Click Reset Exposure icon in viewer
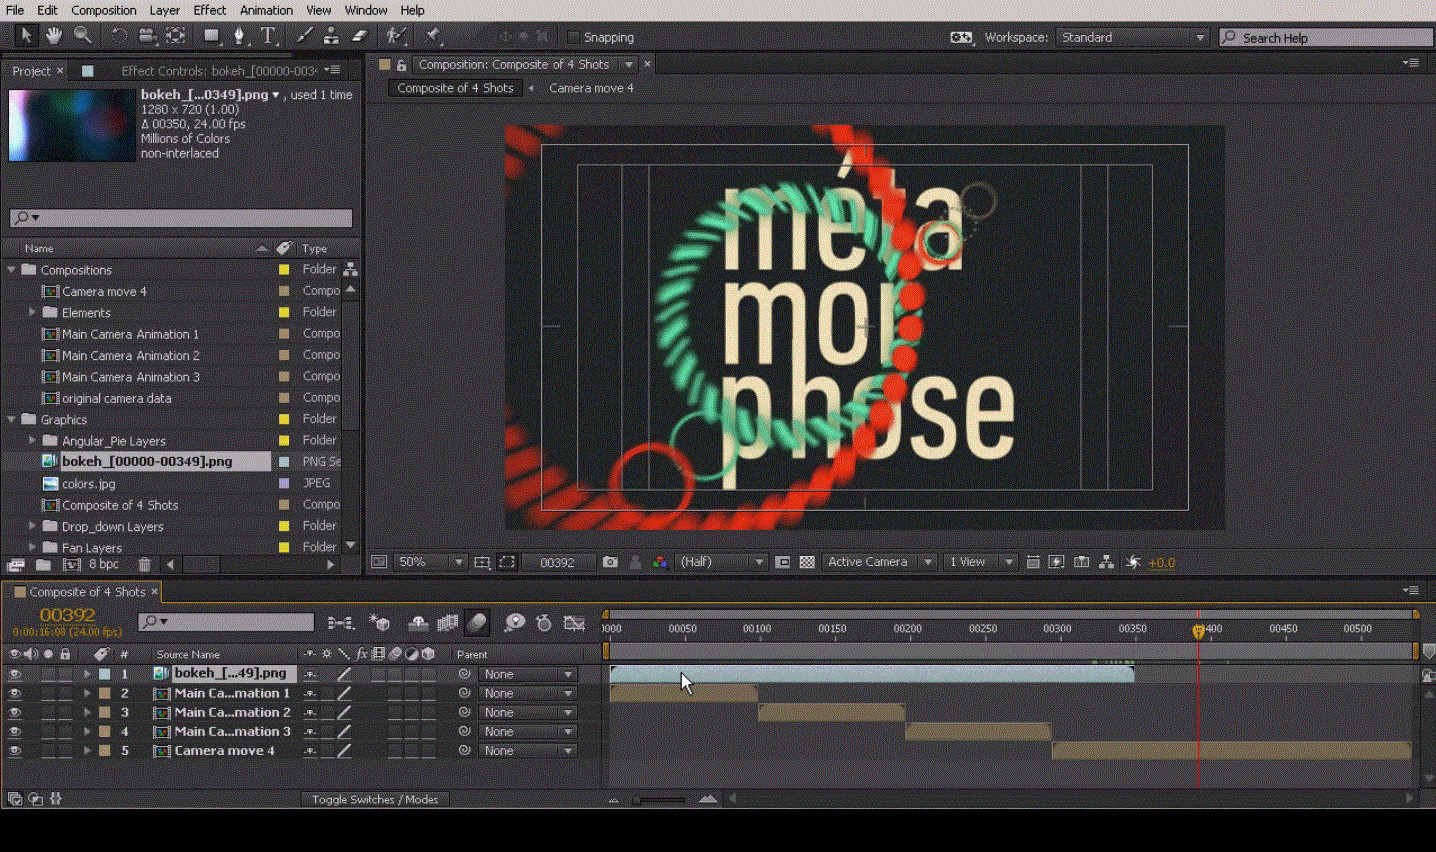1436x852 pixels. tap(1133, 562)
